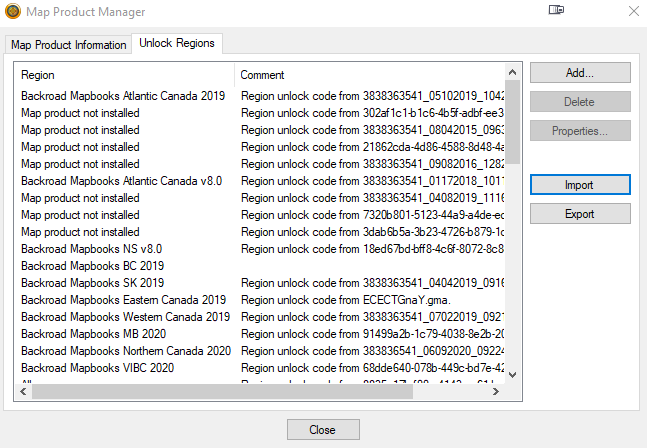
Task: Click the Close button at bottom
Action: point(323,430)
